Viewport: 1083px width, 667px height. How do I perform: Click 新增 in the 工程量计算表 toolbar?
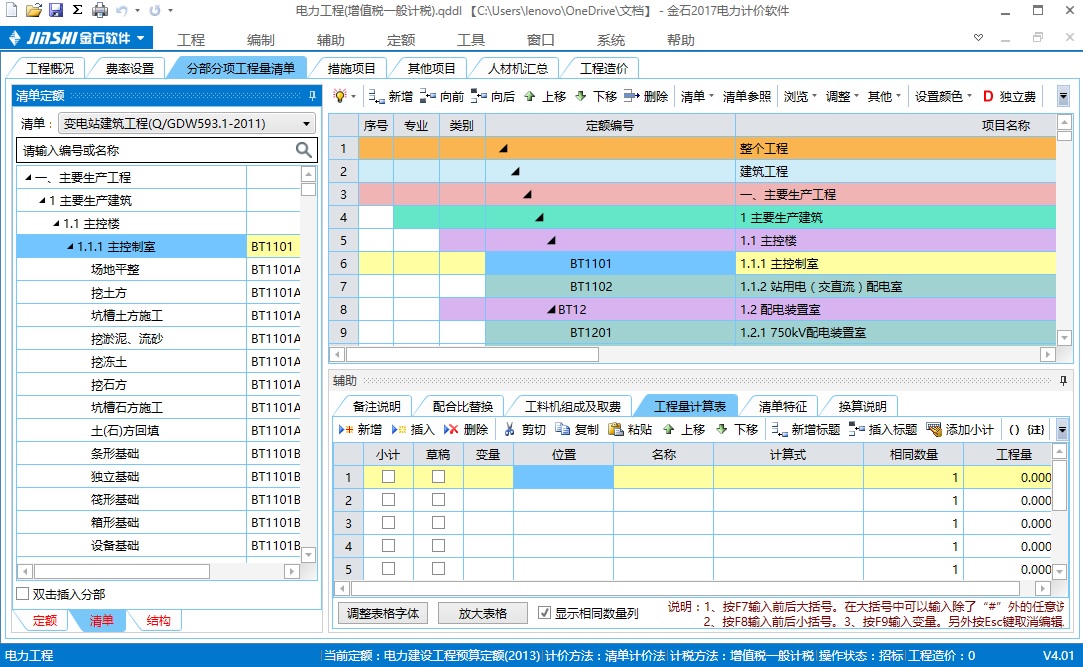pos(361,429)
